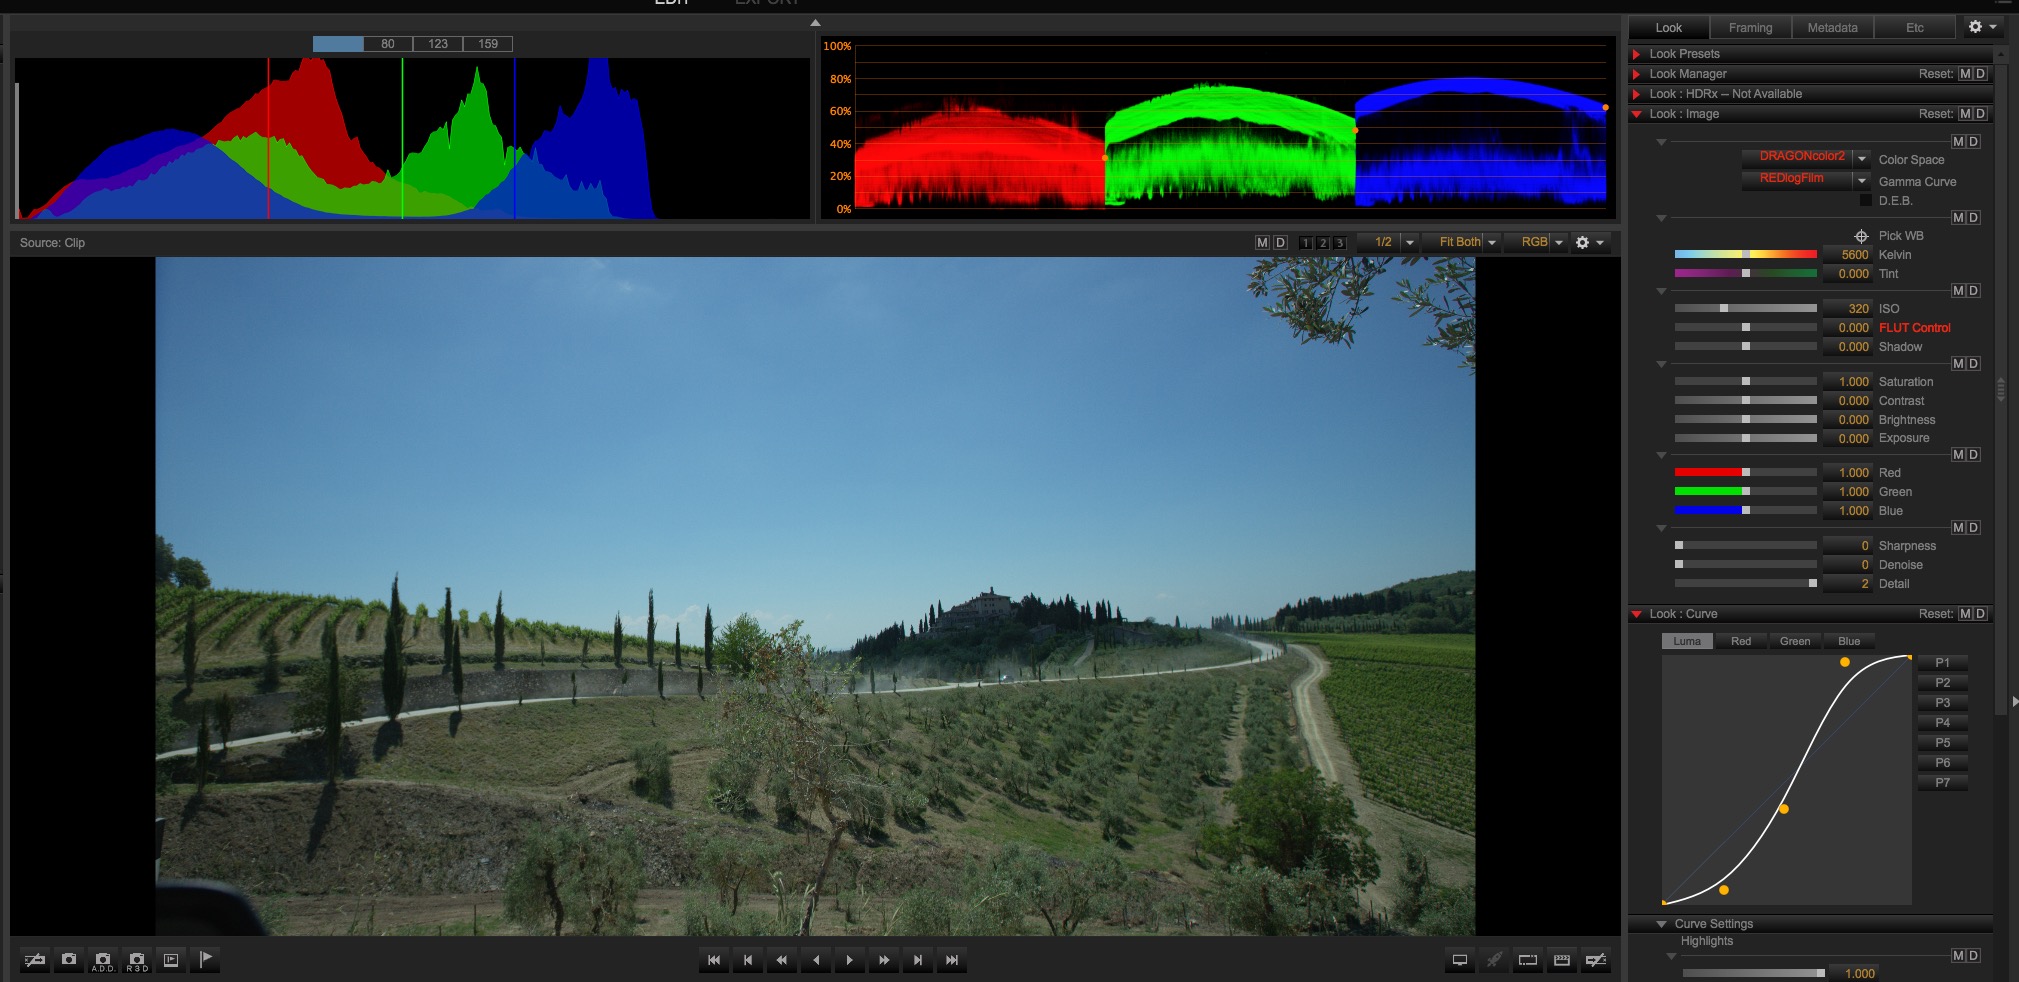The image size is (2019, 982).
Task: Expand the Look Presets section
Action: [x=1637, y=54]
